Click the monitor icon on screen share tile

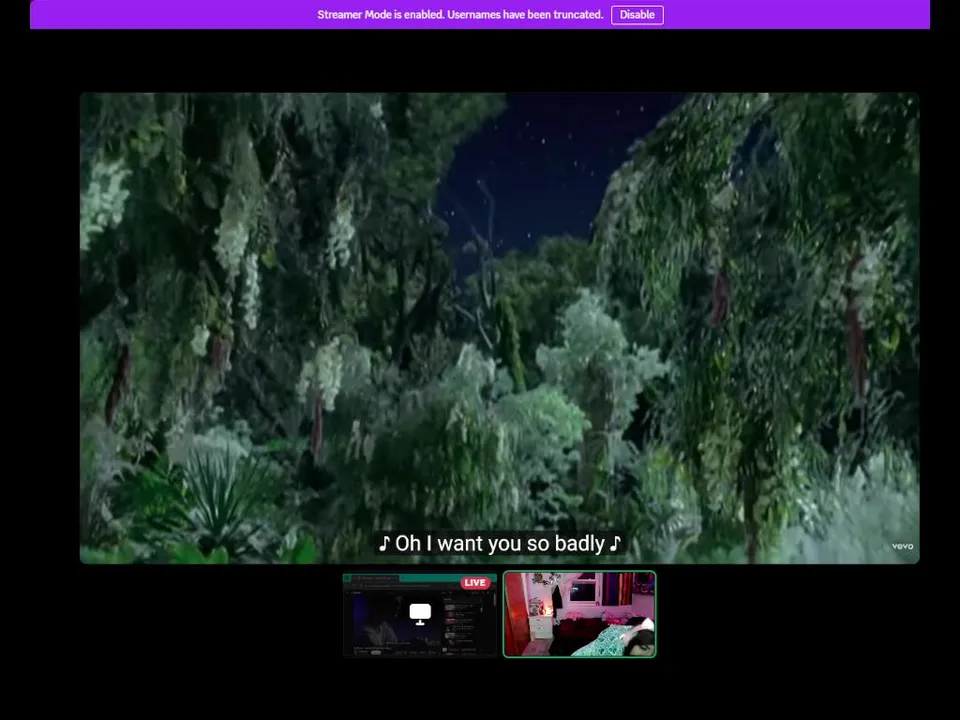click(x=420, y=613)
